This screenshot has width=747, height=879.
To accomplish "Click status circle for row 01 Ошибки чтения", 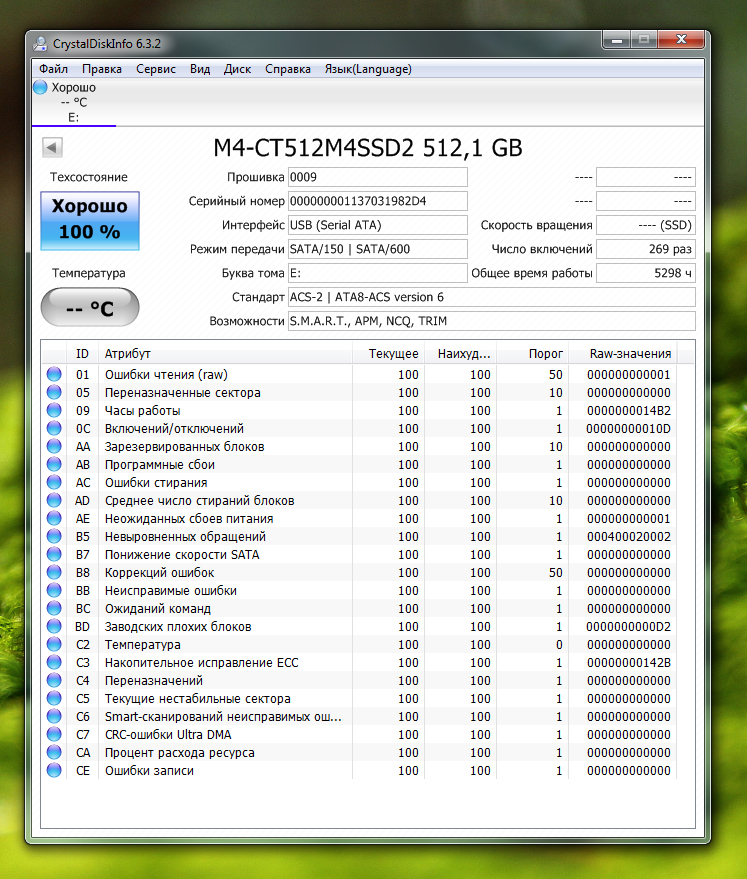I will point(54,374).
